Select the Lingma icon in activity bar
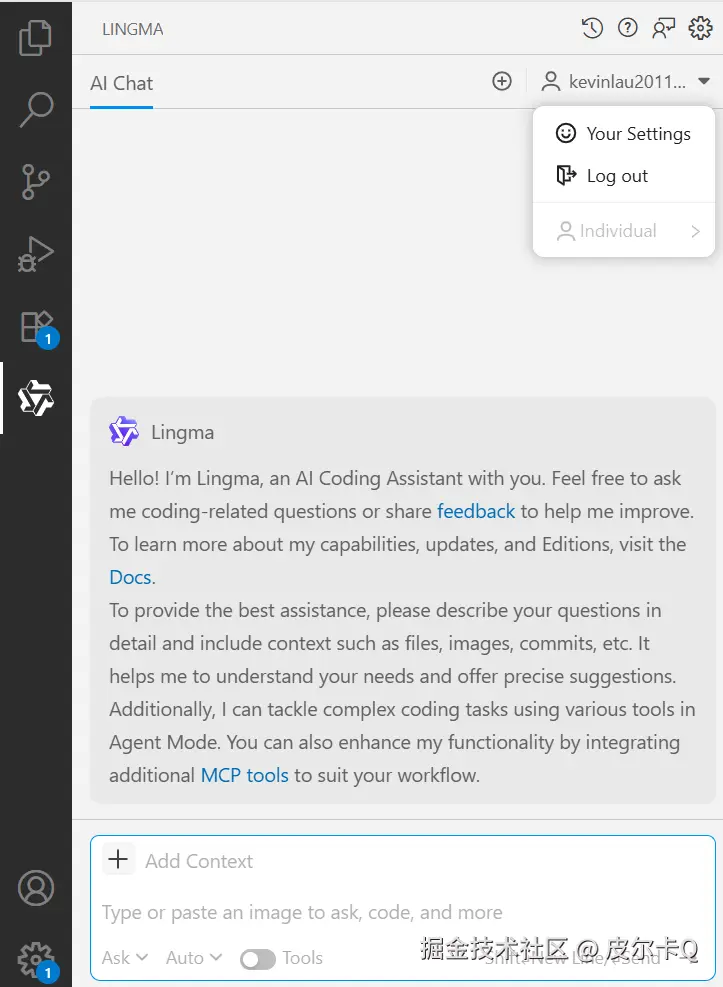 tap(36, 398)
